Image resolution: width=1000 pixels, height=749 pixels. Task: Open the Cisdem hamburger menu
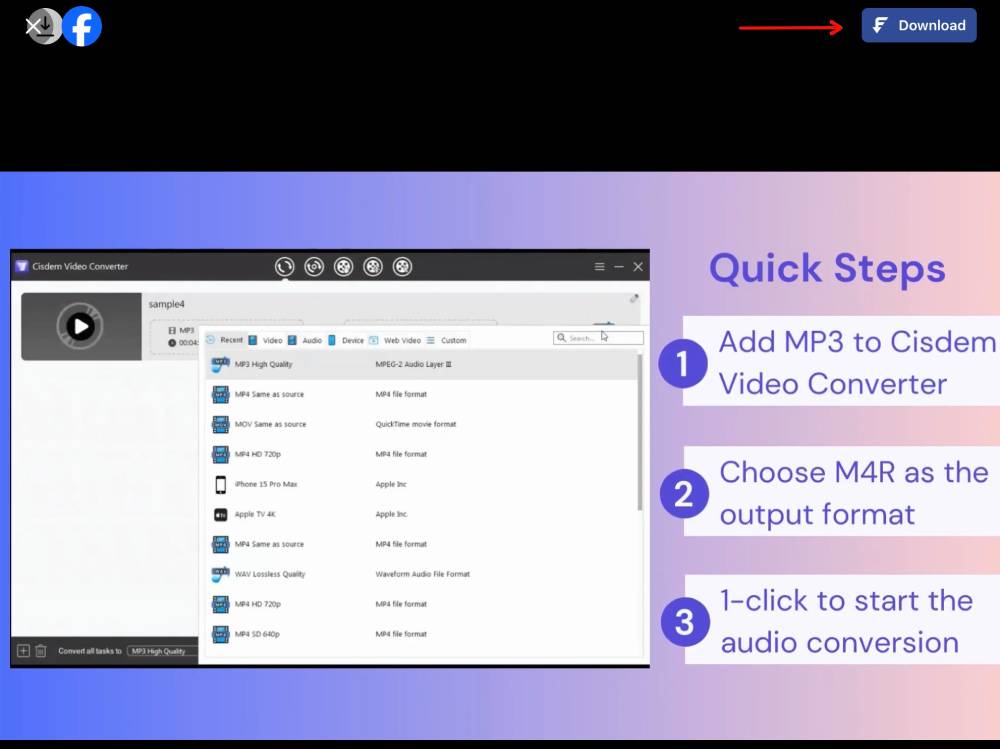[x=599, y=267]
